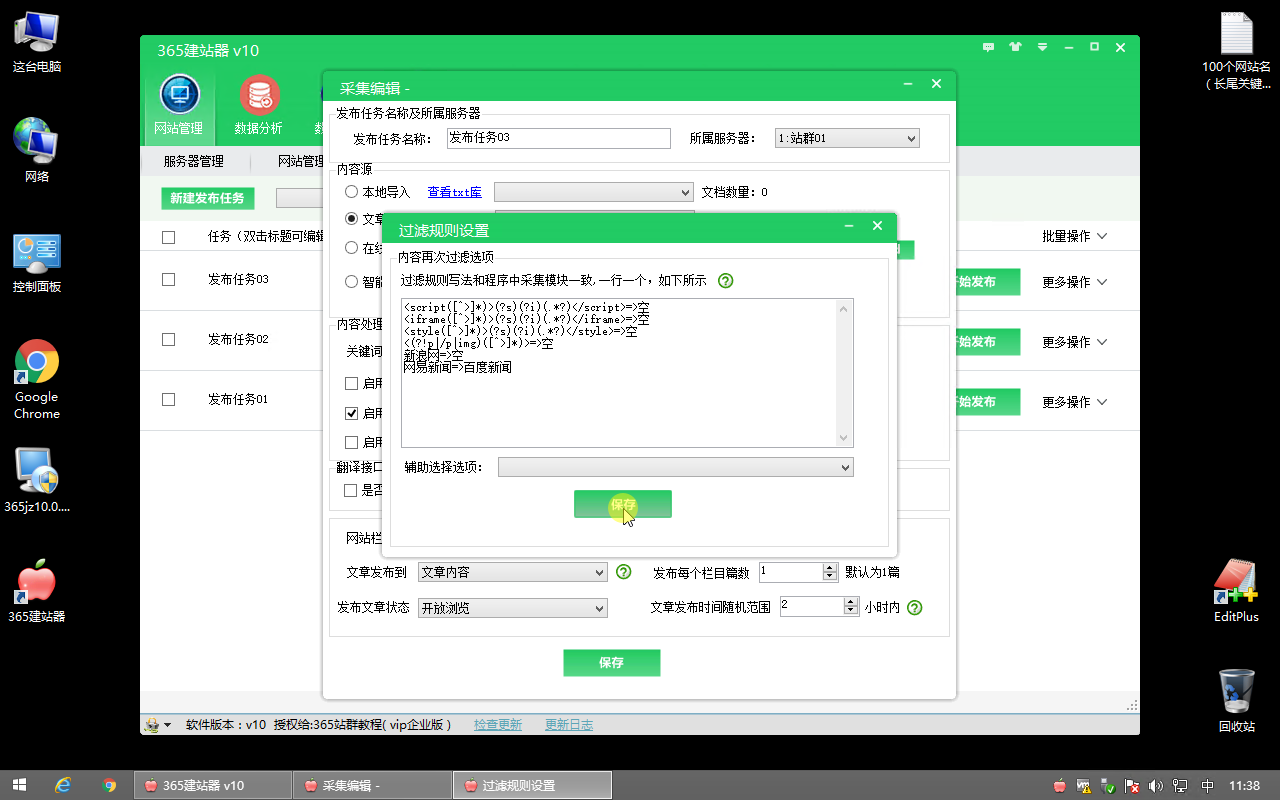The image size is (1280, 800).
Task: Open the 更新日志 link
Action: pyautogui.click(x=569, y=724)
